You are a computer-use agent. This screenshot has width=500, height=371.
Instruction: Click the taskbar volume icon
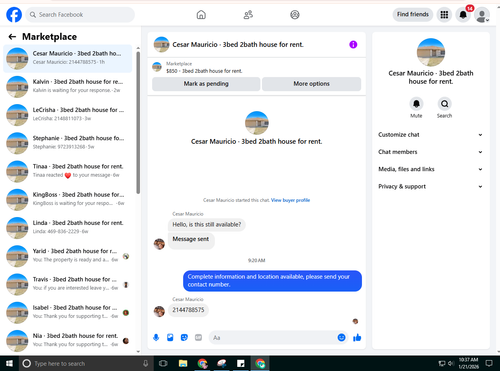[x=451, y=363]
